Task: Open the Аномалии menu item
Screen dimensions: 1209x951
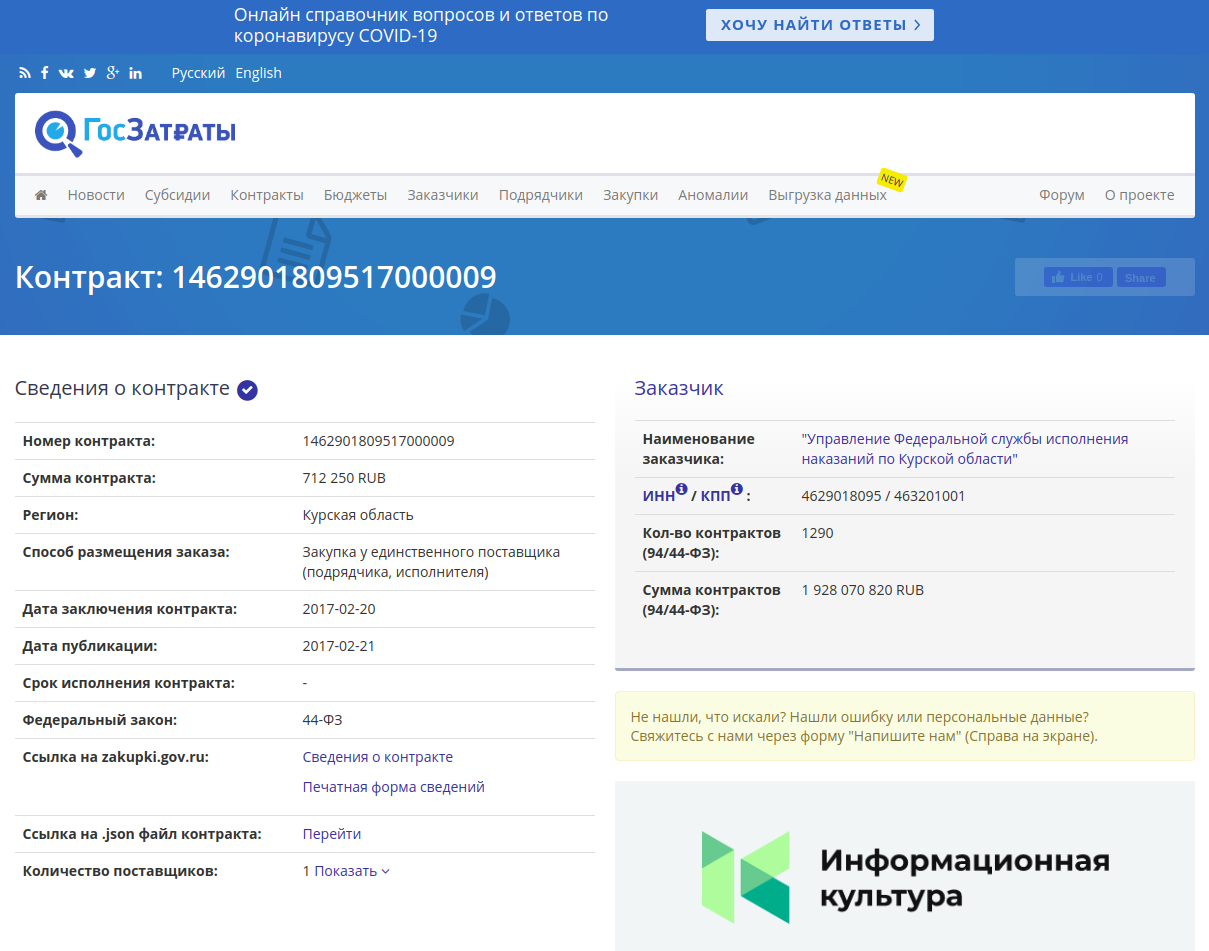Action: [713, 195]
